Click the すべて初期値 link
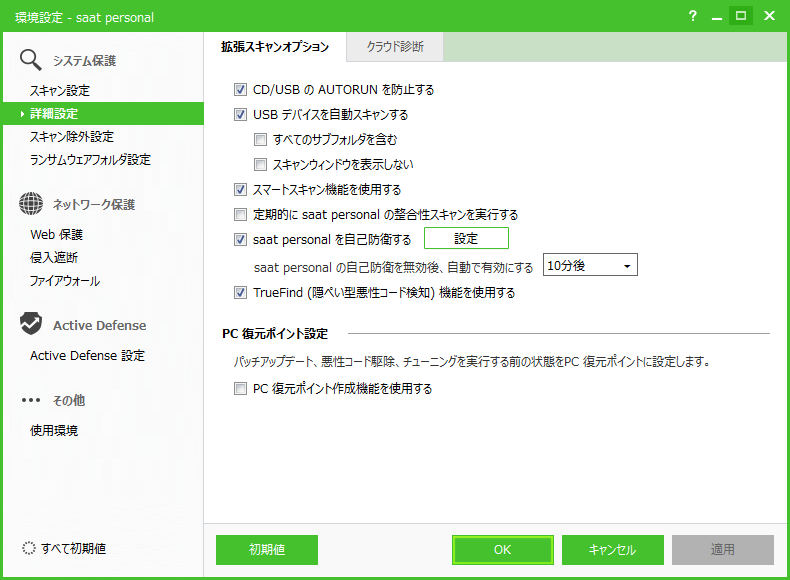Viewport: 790px width, 580px height. [x=74, y=548]
